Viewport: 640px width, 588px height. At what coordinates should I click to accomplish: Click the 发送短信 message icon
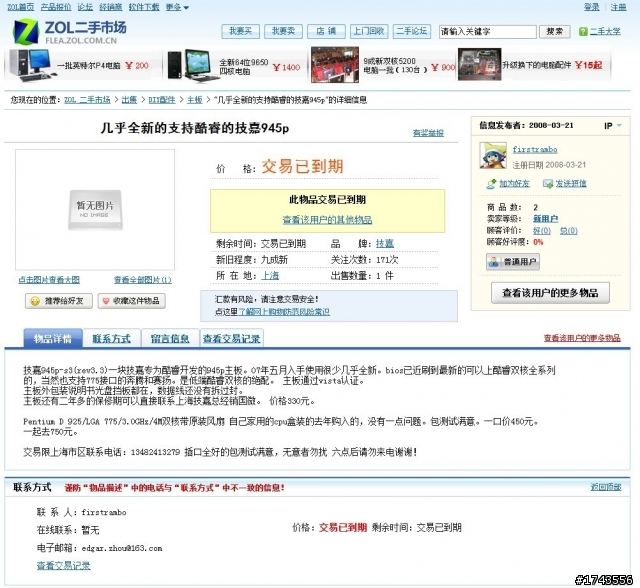click(548, 184)
